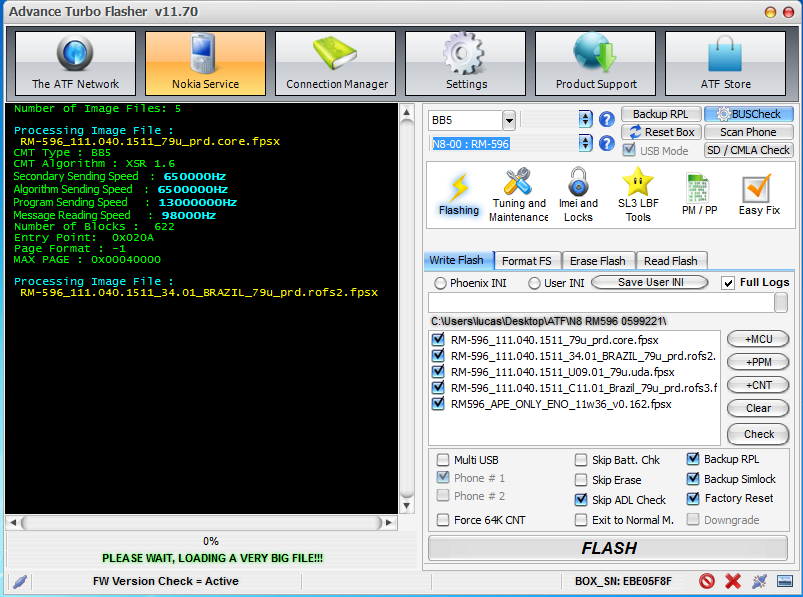Toggle USB Mode checkbox
803x597 pixels.
pyautogui.click(x=629, y=151)
